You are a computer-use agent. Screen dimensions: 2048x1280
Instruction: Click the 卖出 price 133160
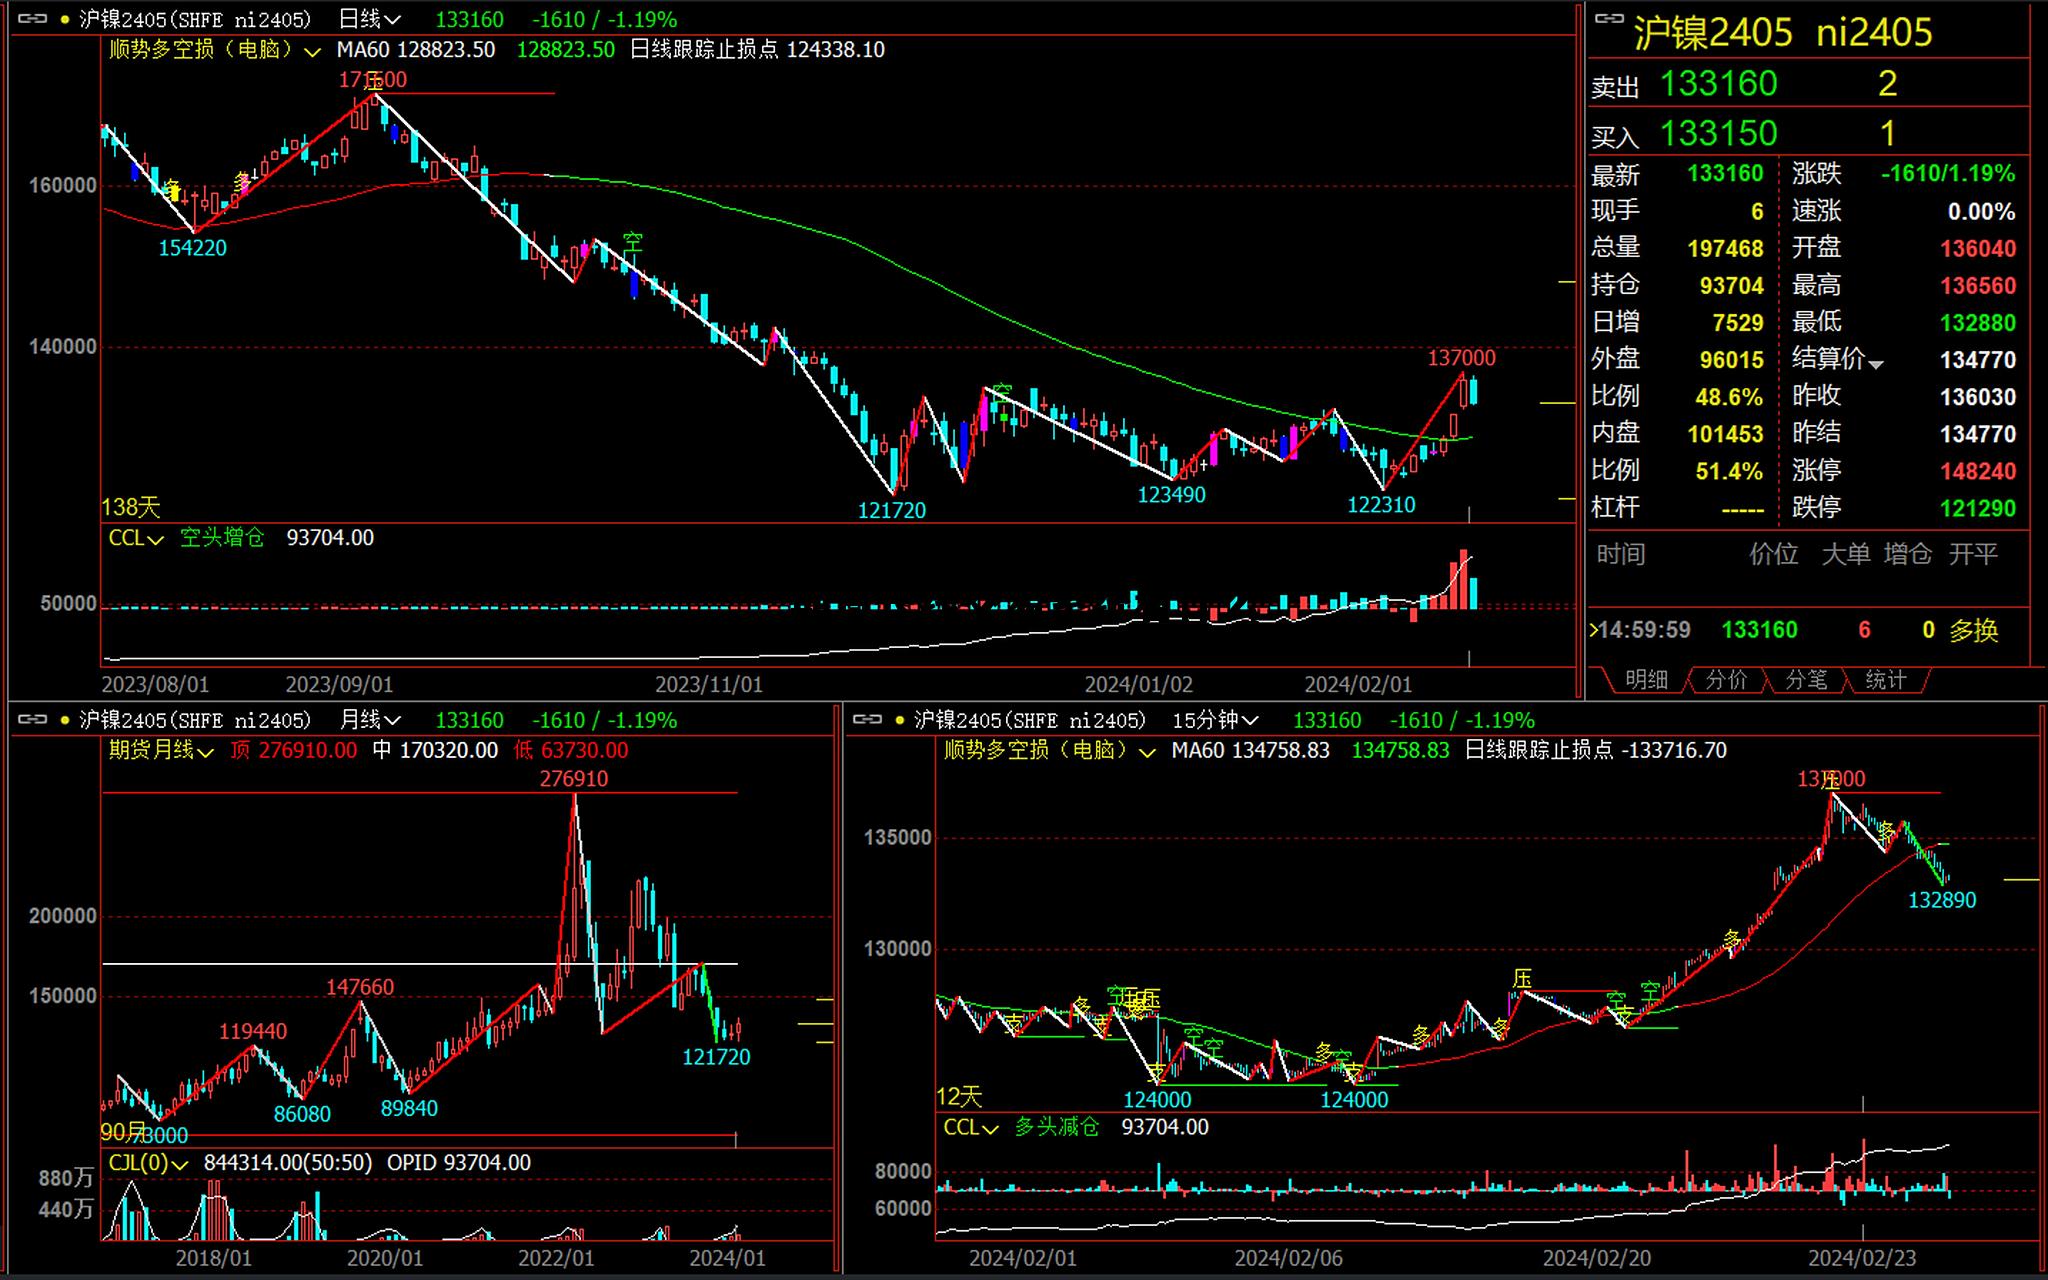click(x=1718, y=84)
